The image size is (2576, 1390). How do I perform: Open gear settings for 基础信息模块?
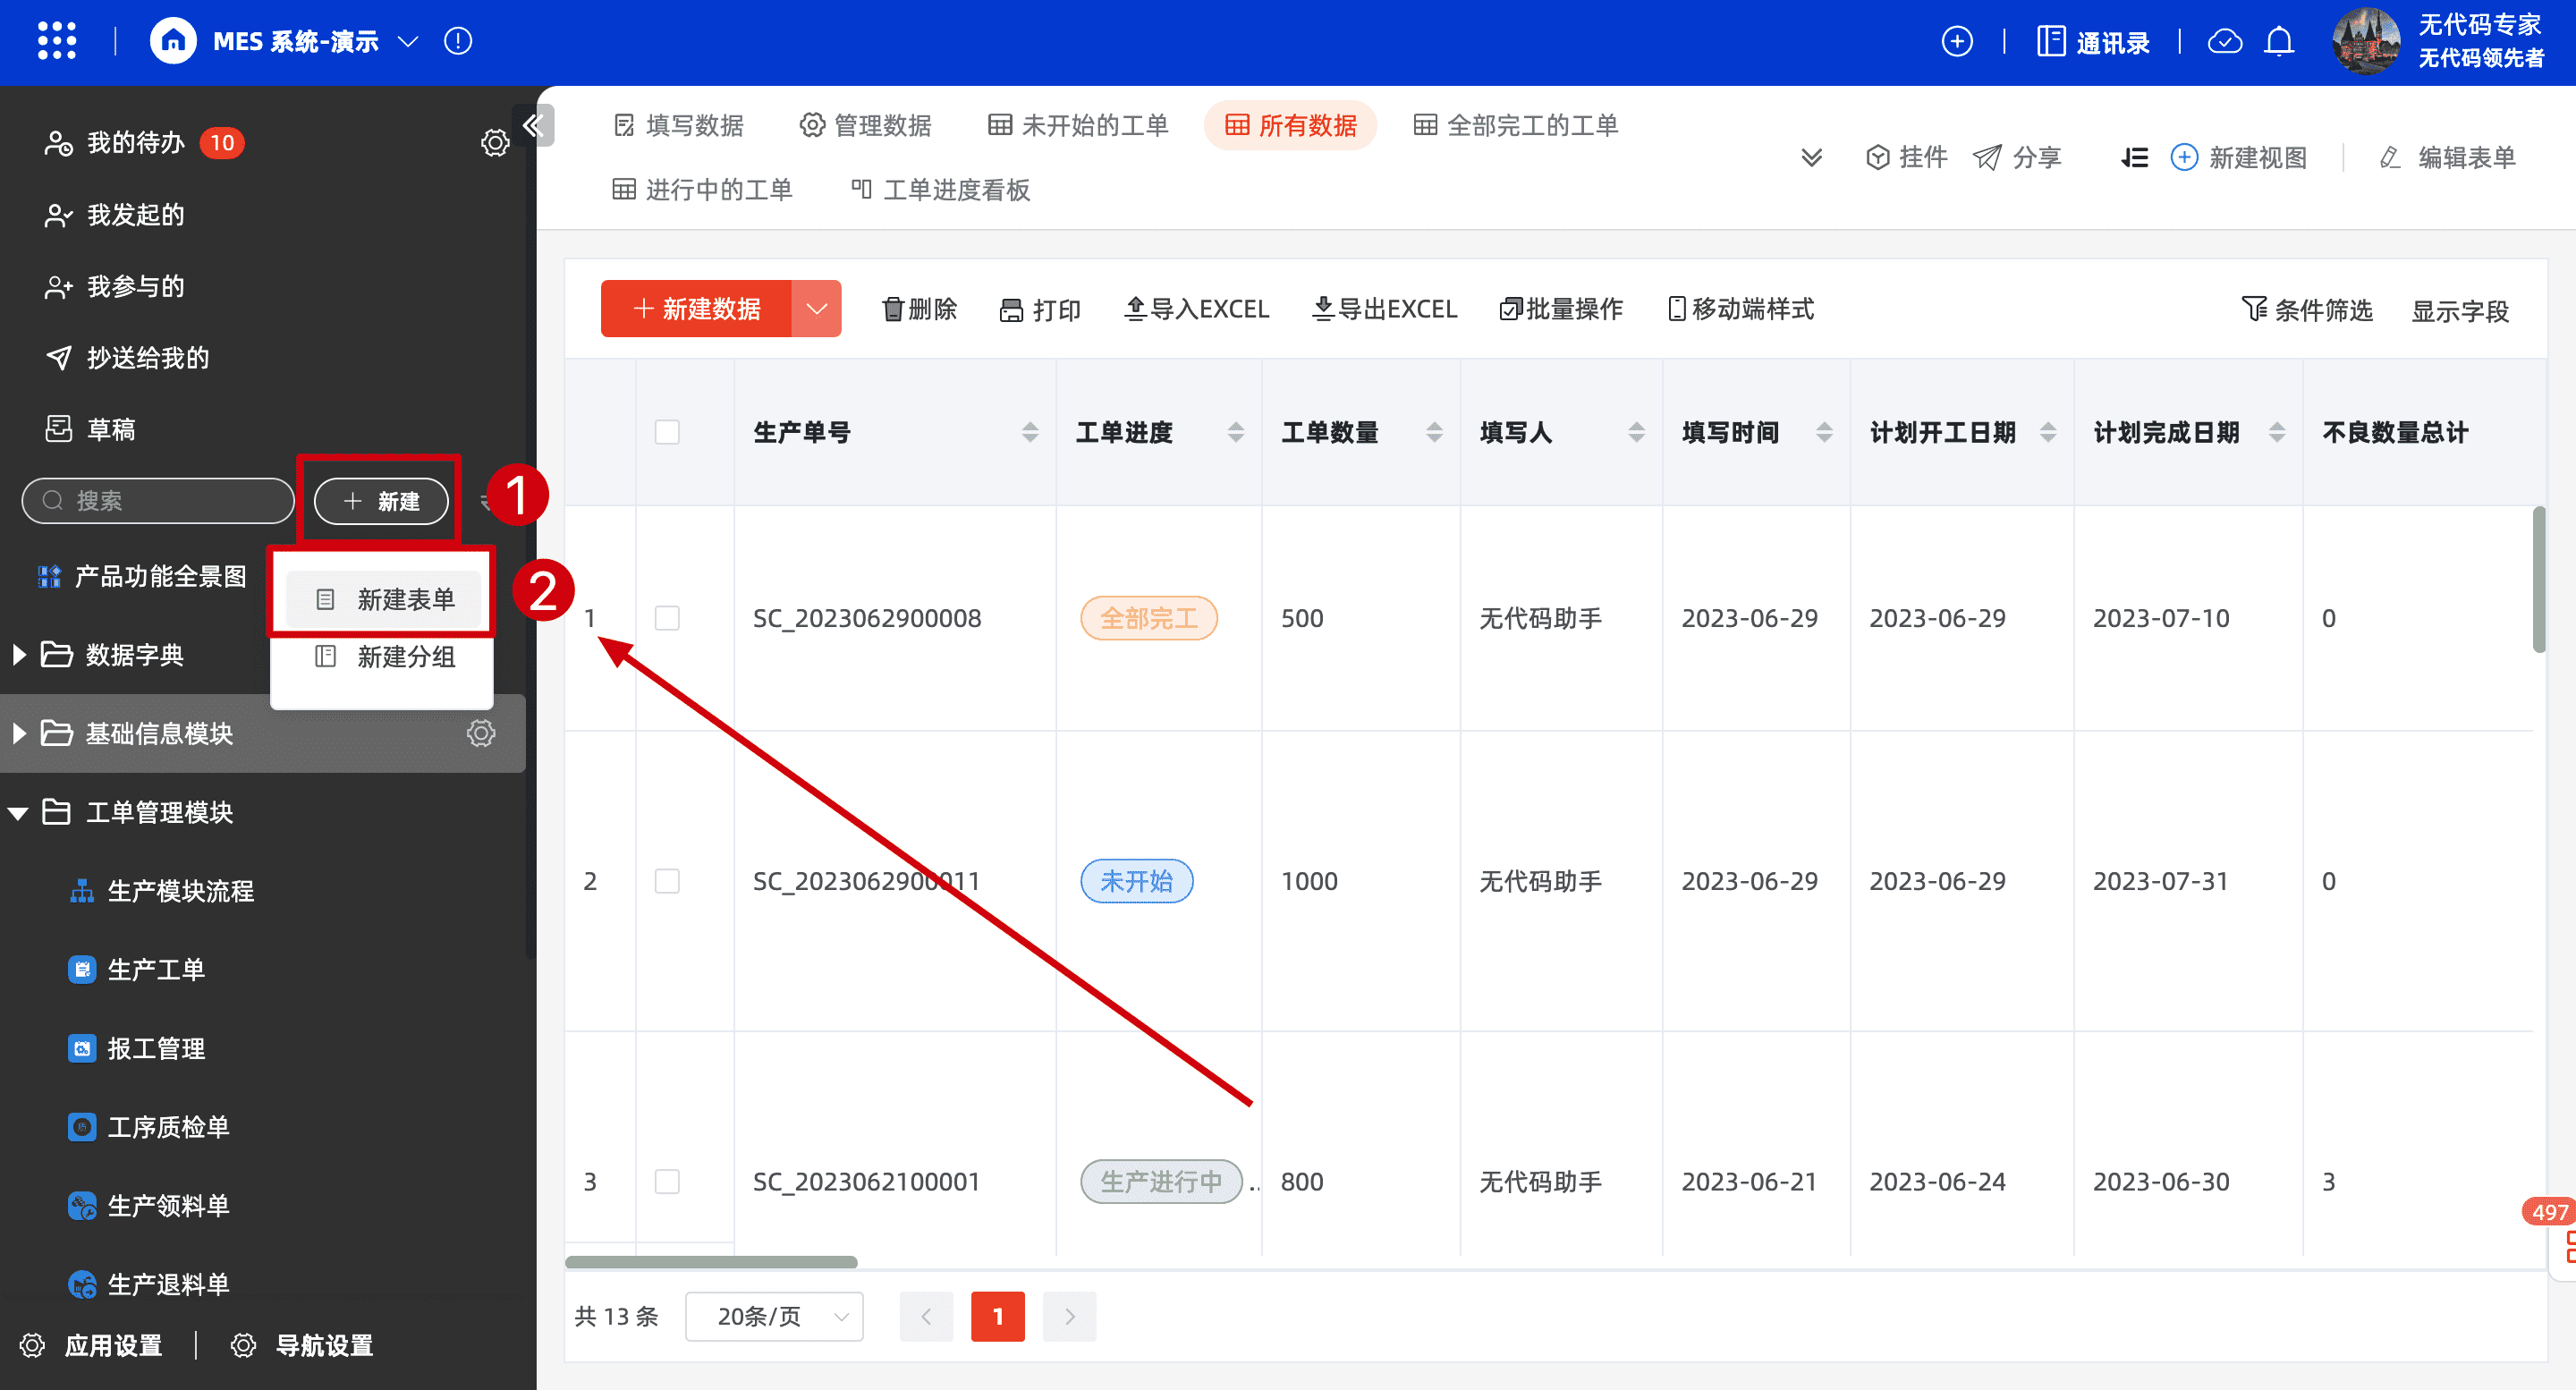(x=481, y=733)
